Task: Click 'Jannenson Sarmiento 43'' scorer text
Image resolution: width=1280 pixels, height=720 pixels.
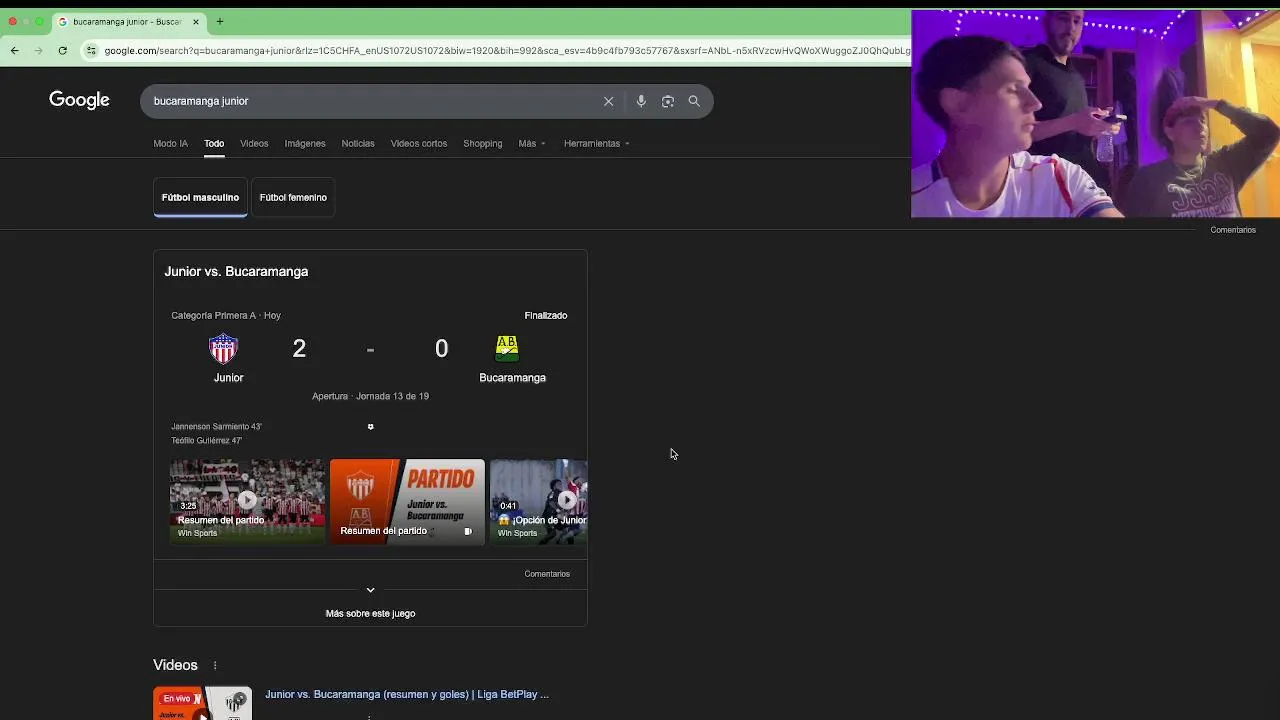Action: tap(216, 427)
